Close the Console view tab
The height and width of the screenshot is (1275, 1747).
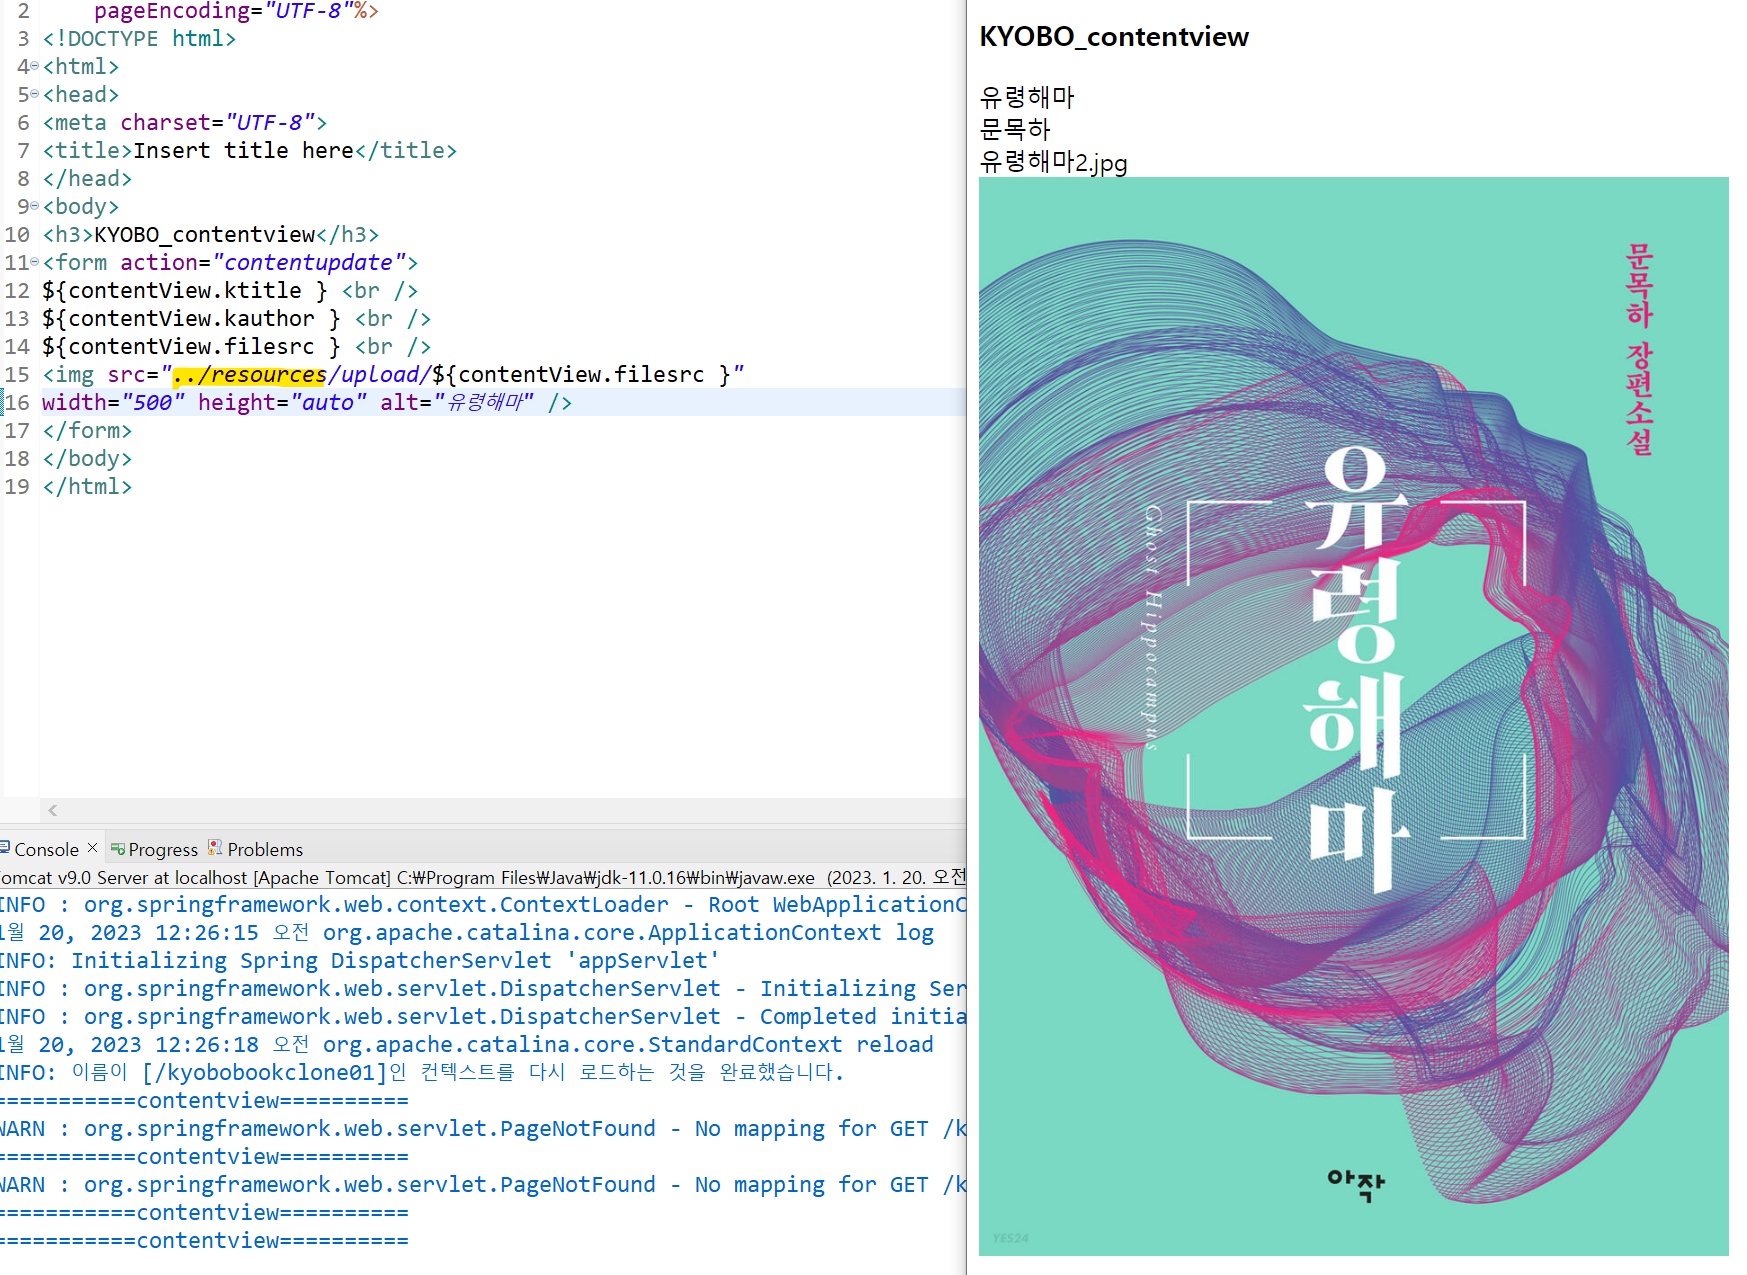[93, 848]
